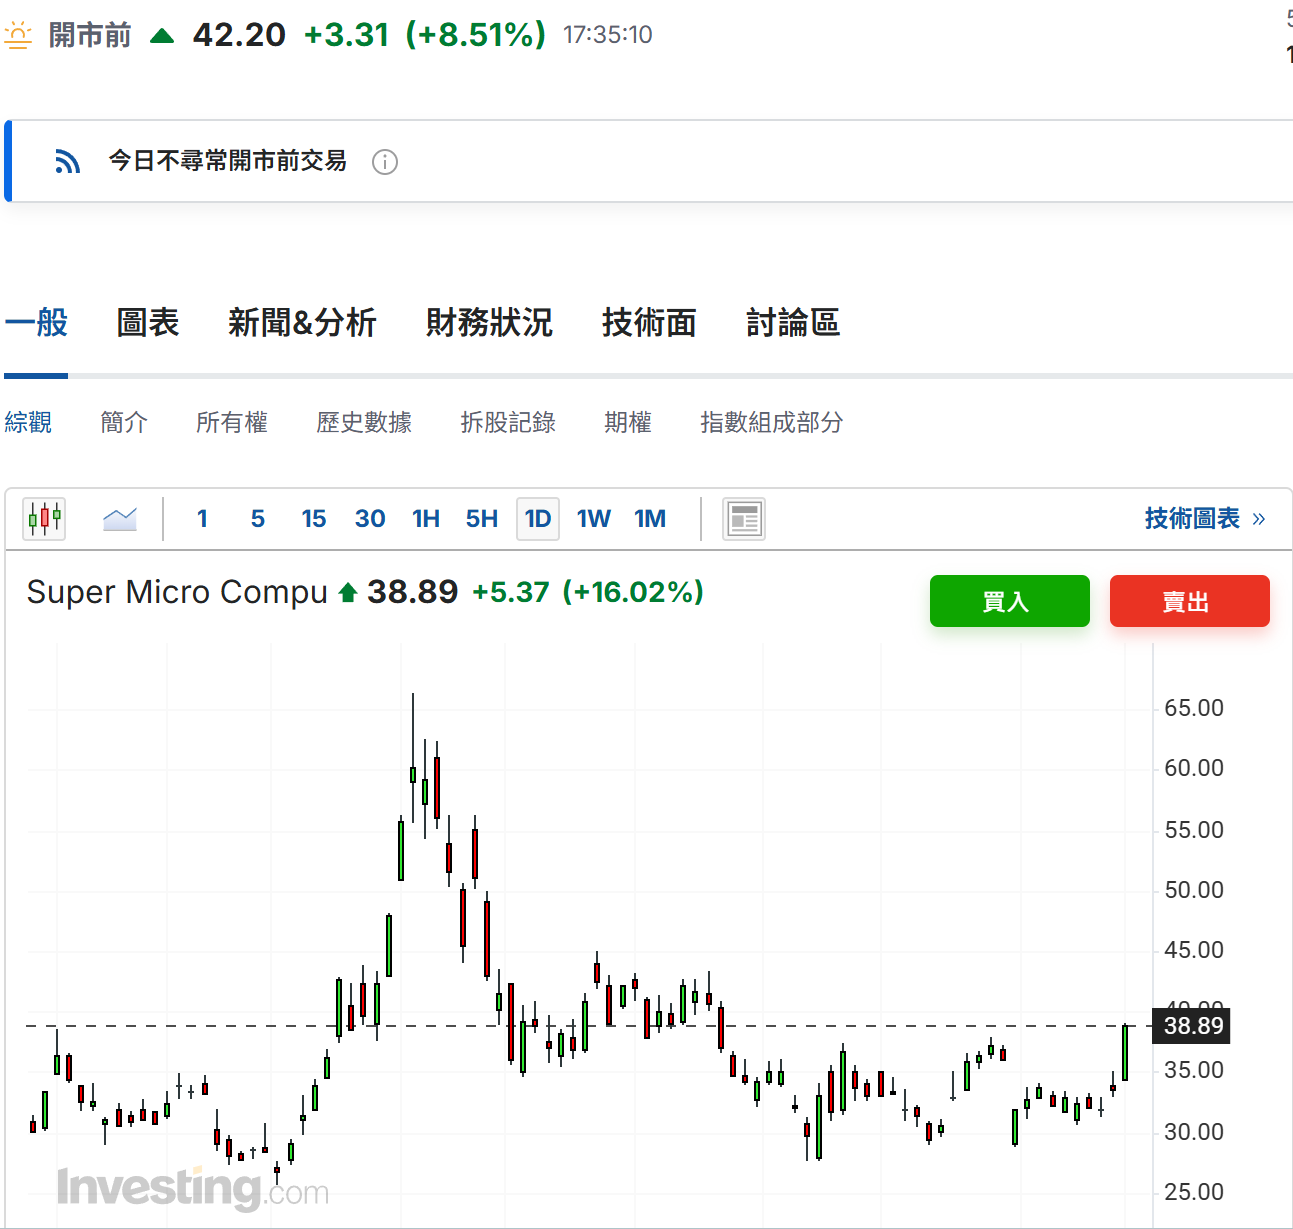Click the 25.00 axis price label
Image resolution: width=1293 pixels, height=1229 pixels.
pyautogui.click(x=1194, y=1192)
